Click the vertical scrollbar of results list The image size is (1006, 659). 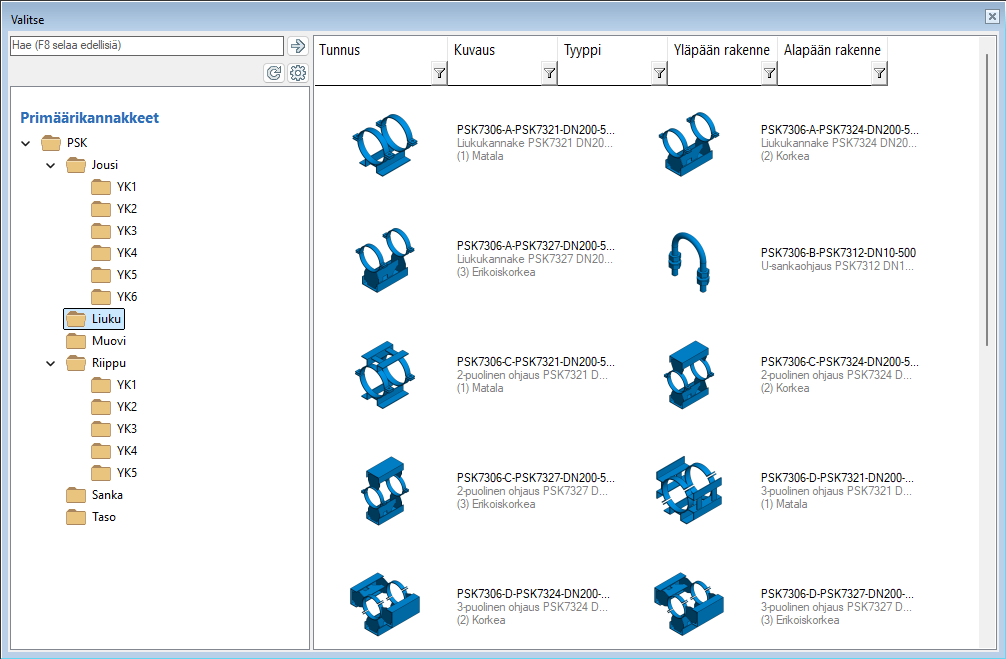point(987,200)
